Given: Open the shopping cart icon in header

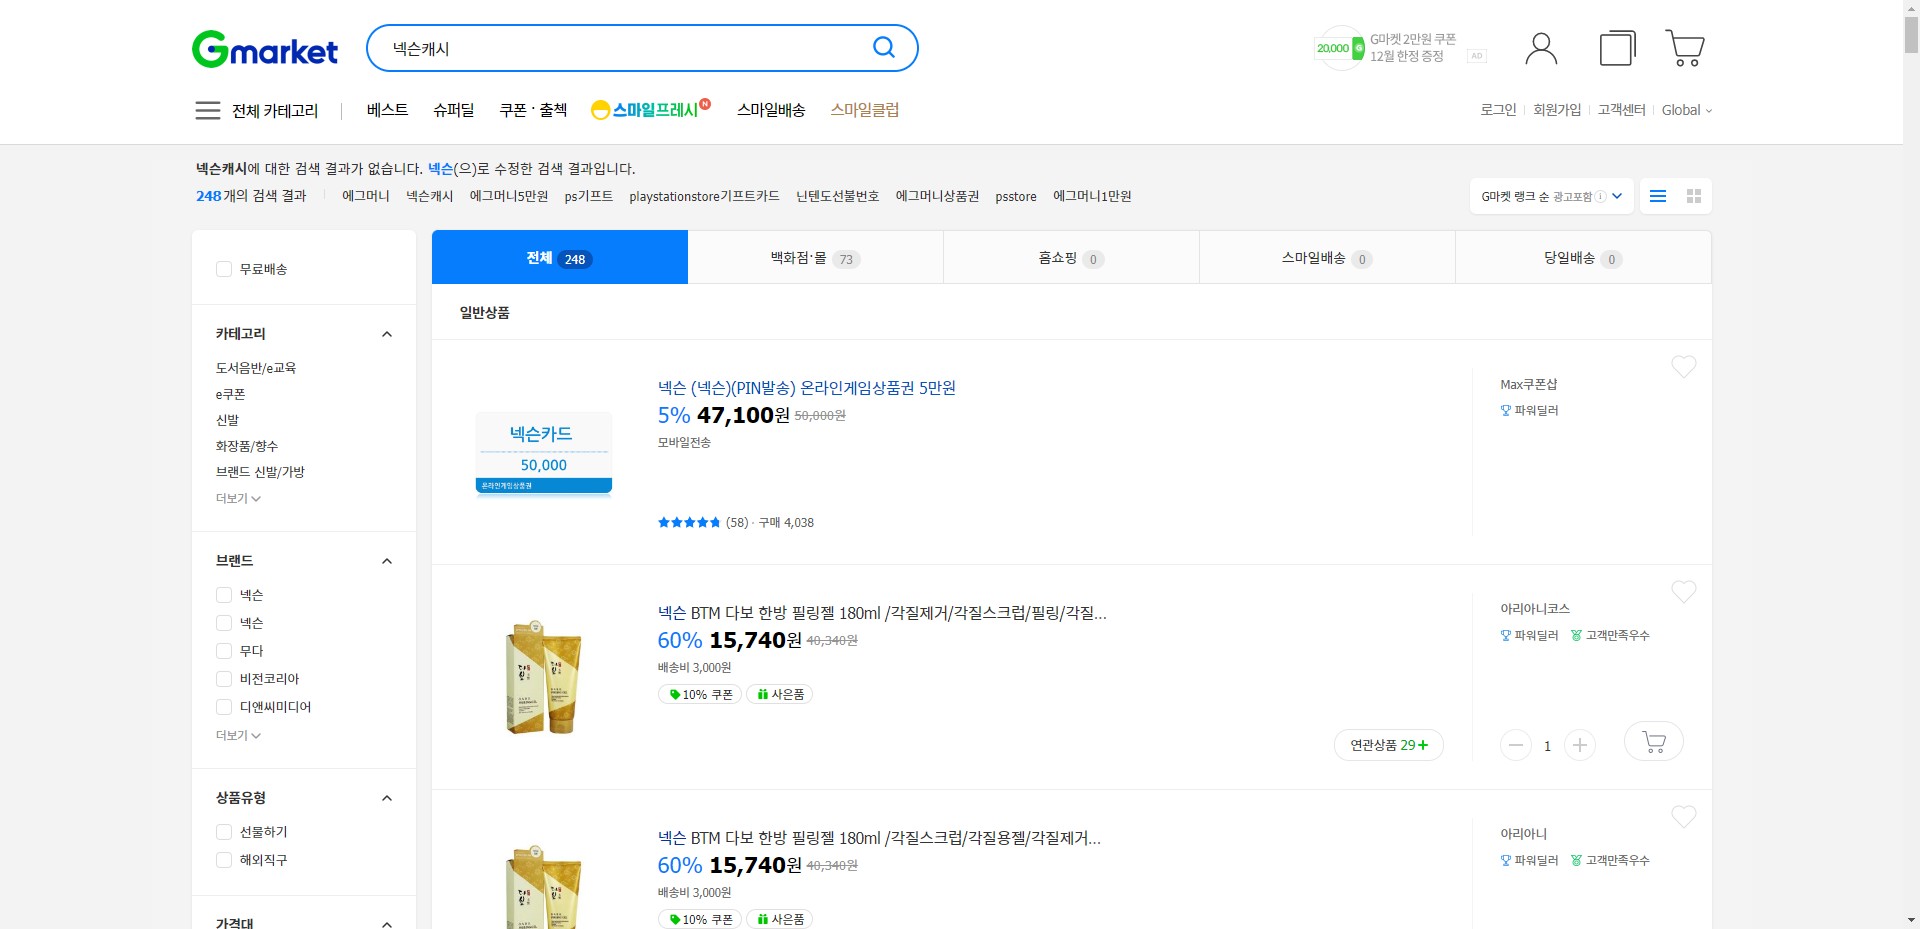Looking at the screenshot, I should coord(1685,48).
